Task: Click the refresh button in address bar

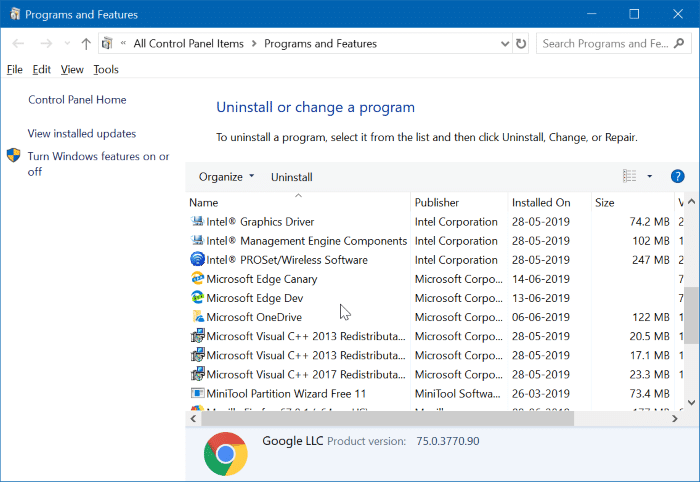Action: (521, 44)
